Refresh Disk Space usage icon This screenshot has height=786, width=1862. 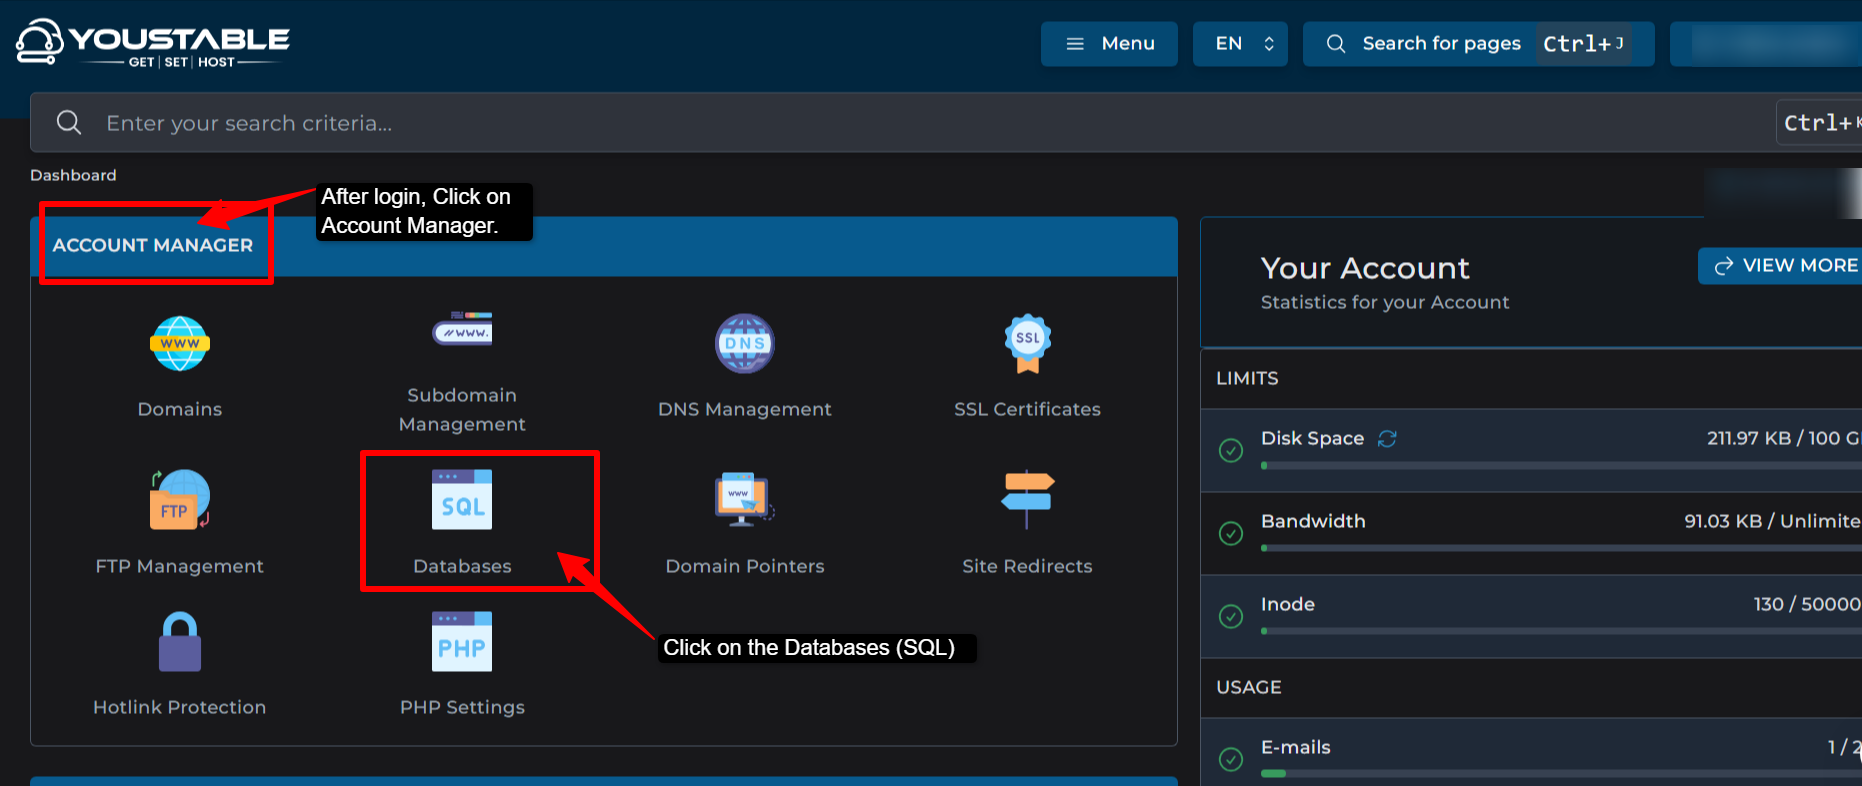[x=1387, y=438]
